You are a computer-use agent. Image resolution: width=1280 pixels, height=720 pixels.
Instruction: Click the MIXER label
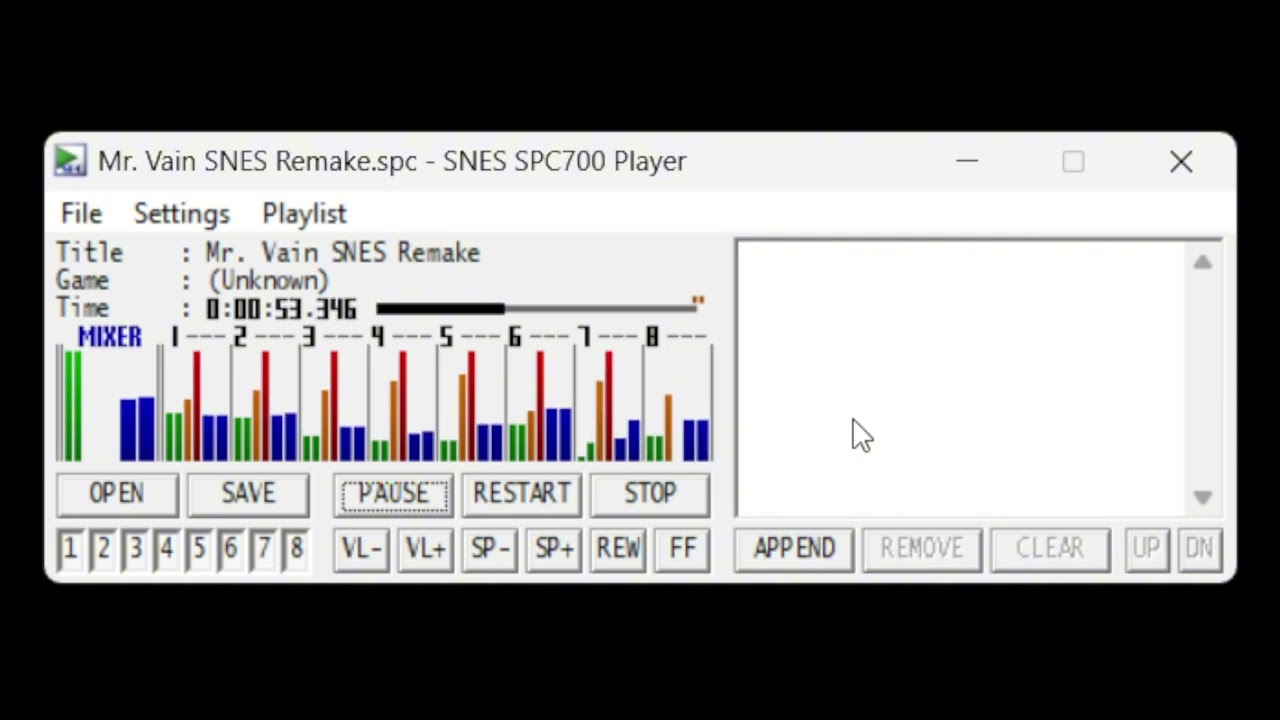[x=109, y=337]
